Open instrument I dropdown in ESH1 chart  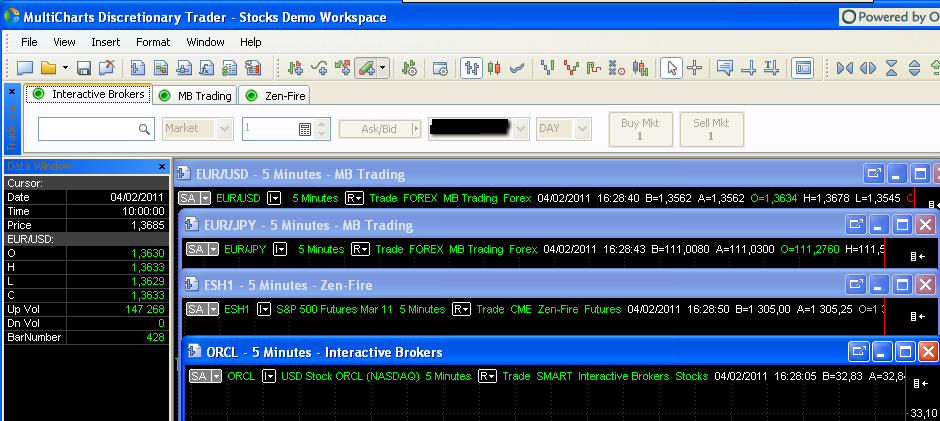(x=264, y=309)
